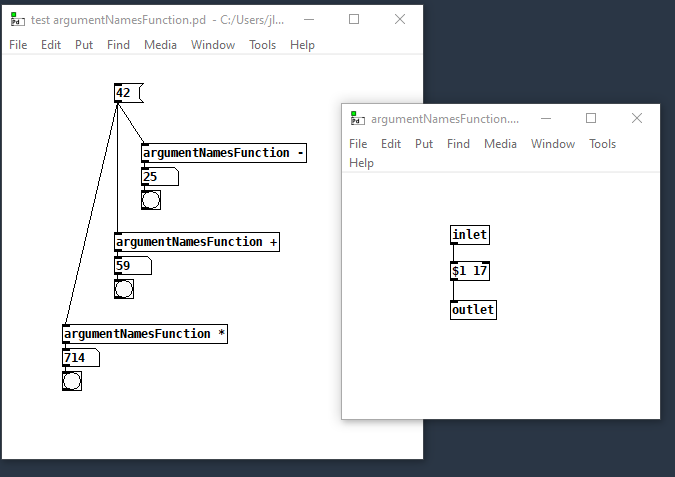Open the Put menu in test window
The image size is (675, 477).
[84, 45]
